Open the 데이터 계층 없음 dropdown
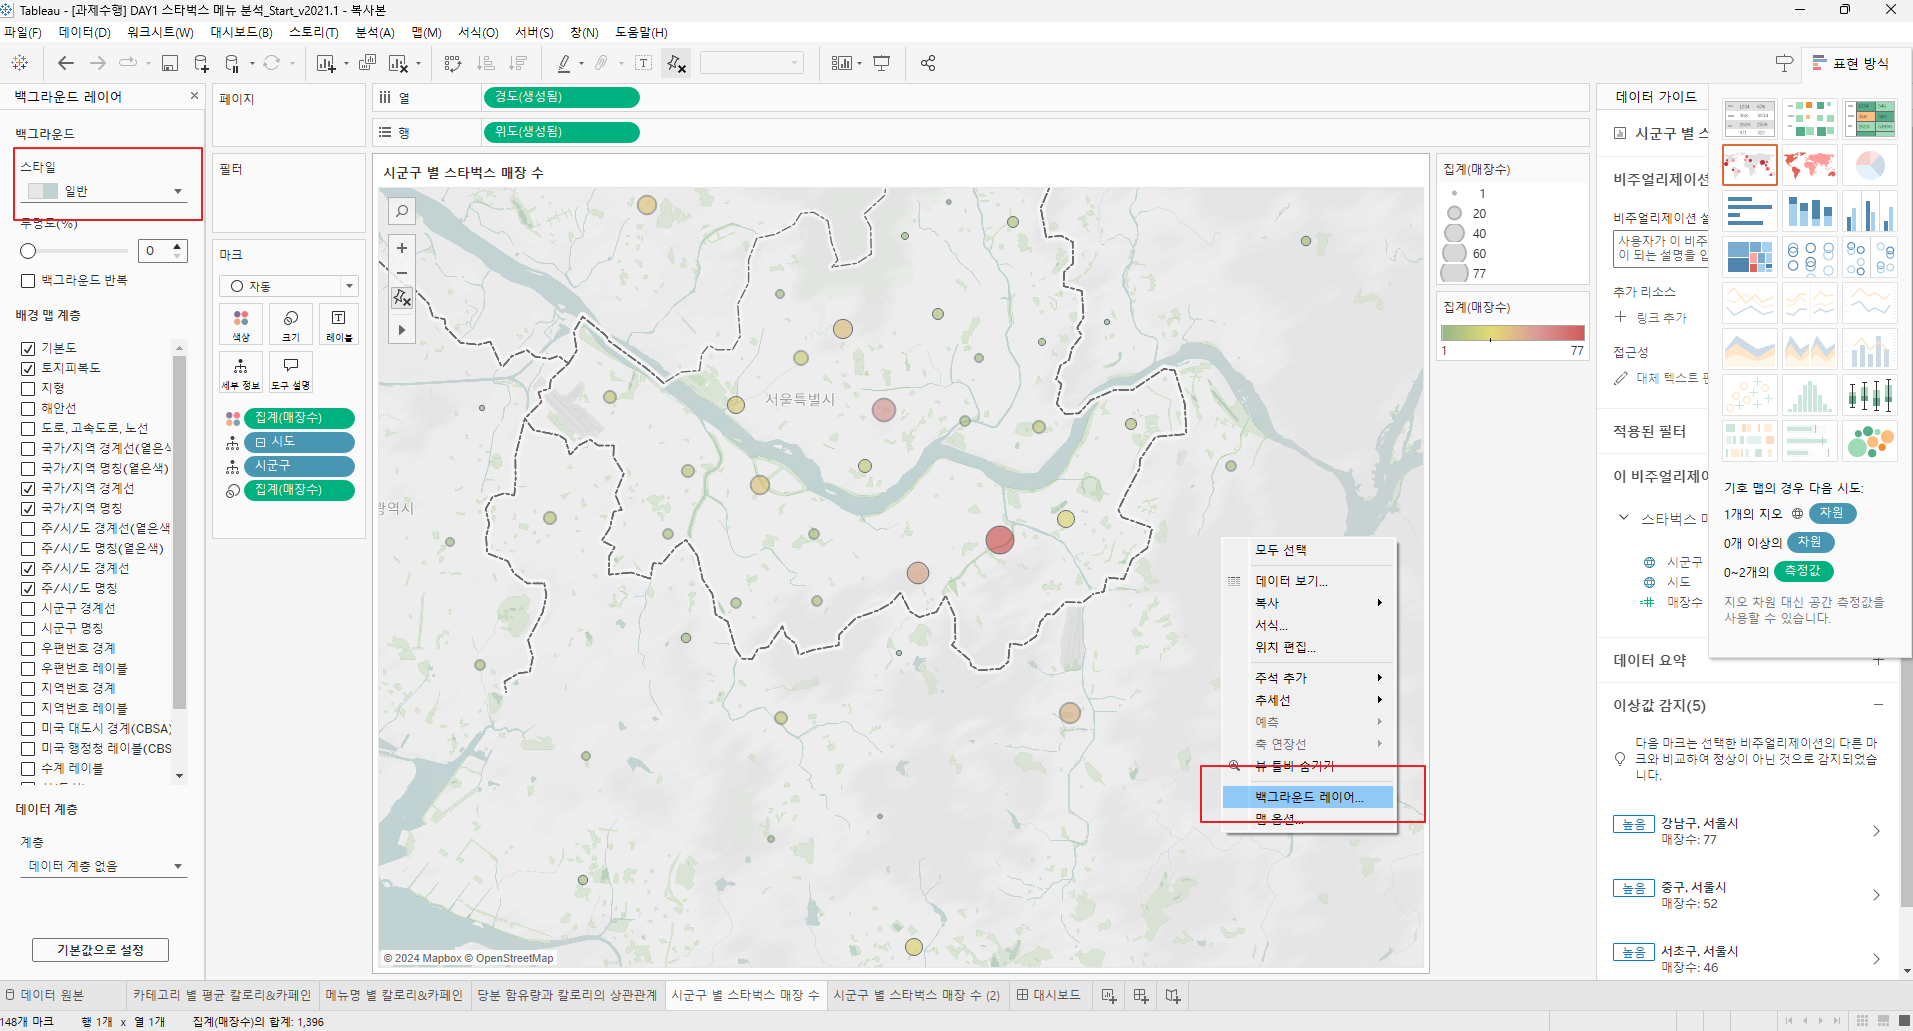Image resolution: width=1913 pixels, height=1031 pixels. [x=104, y=866]
